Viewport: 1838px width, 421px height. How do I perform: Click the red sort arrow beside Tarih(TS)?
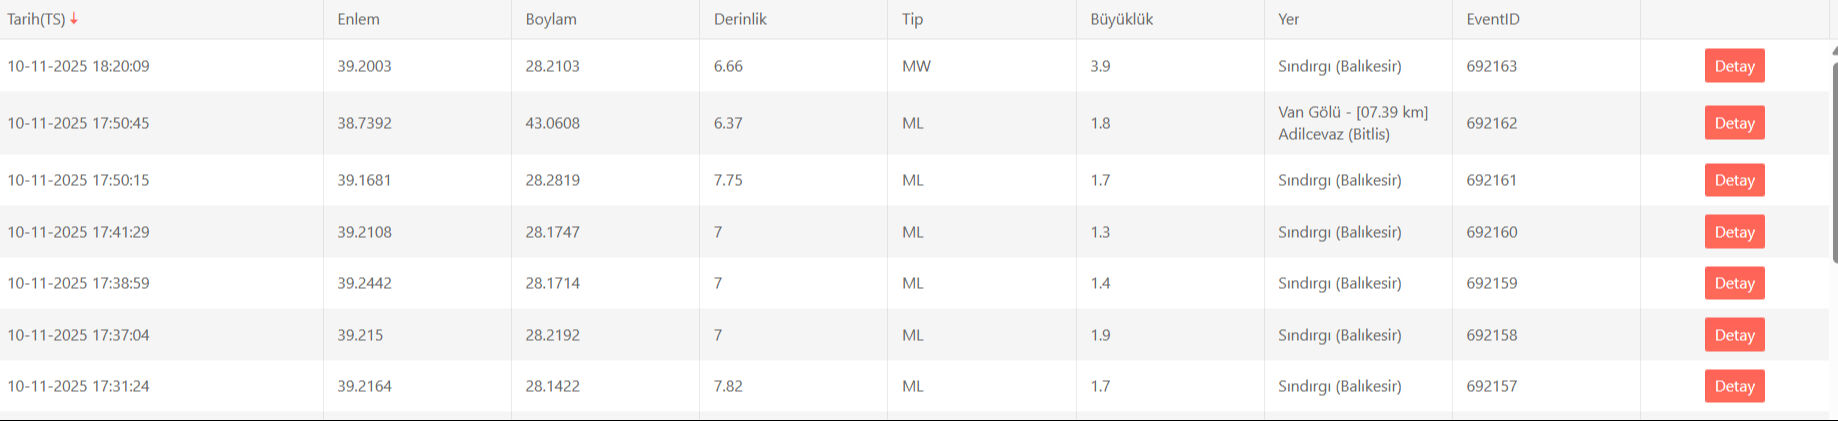point(74,19)
